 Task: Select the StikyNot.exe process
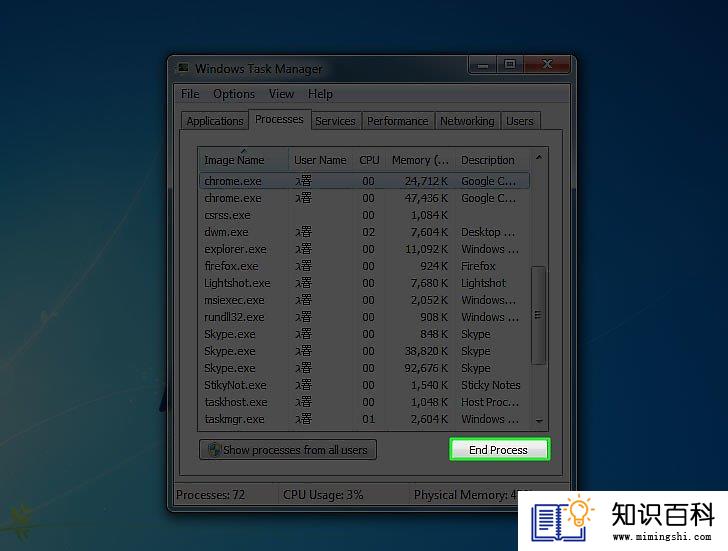pyautogui.click(x=364, y=385)
